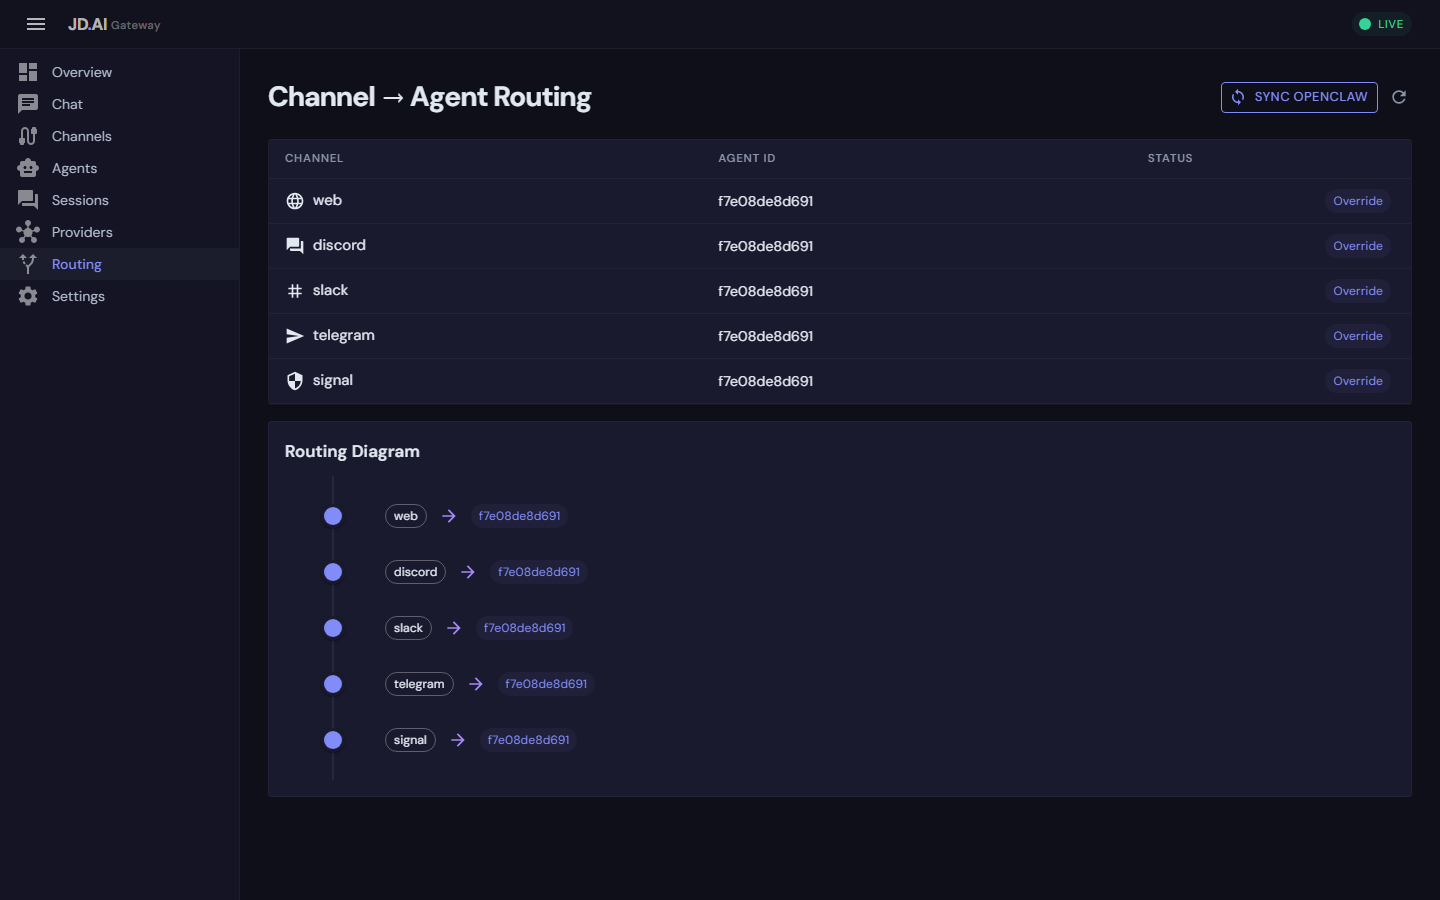The width and height of the screenshot is (1440, 900).
Task: Open Settings via the gear icon
Action: [x=28, y=295]
